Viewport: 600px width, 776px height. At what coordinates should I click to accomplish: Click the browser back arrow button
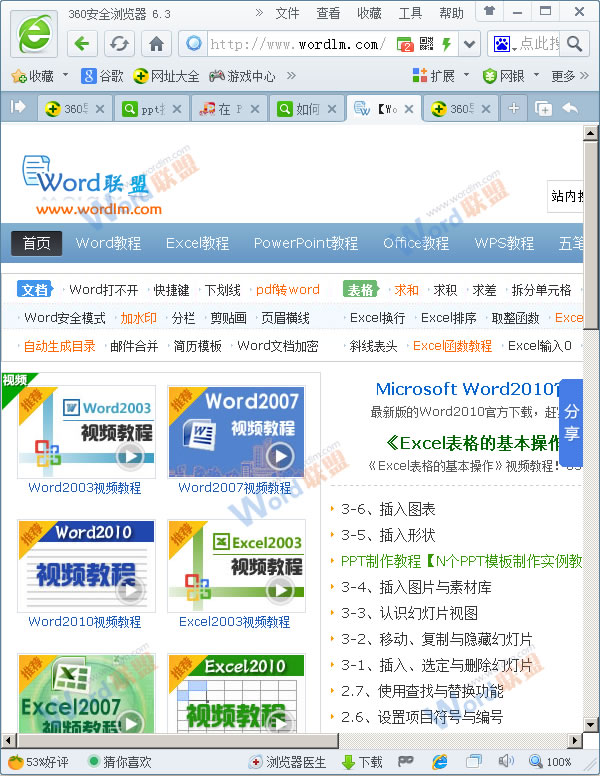tap(82, 44)
